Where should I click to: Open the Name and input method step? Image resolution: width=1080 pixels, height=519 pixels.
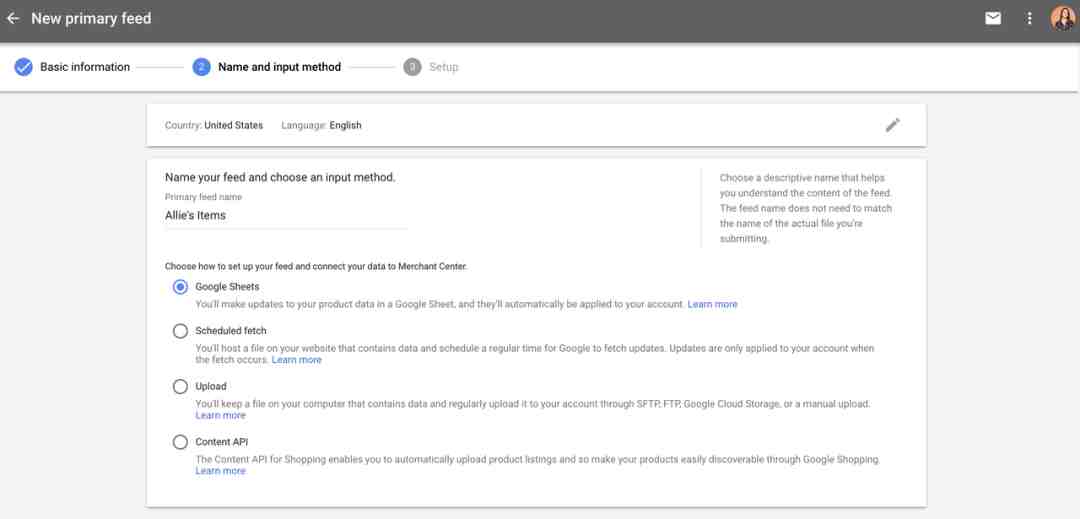click(x=279, y=67)
